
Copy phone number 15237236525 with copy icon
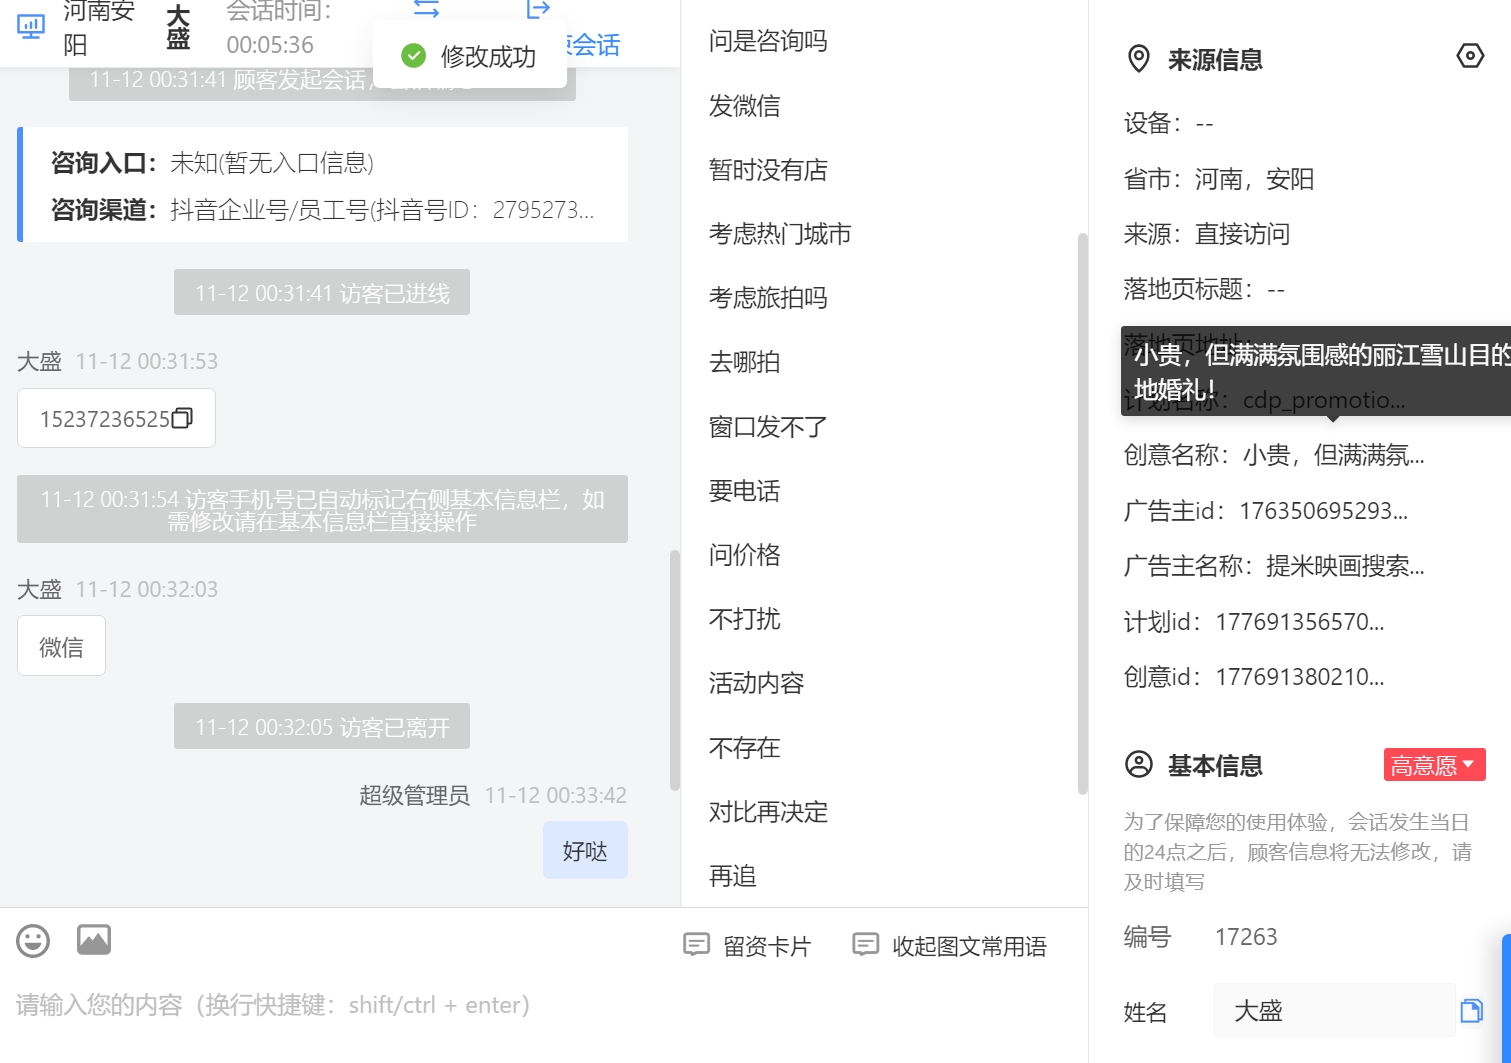(x=182, y=418)
